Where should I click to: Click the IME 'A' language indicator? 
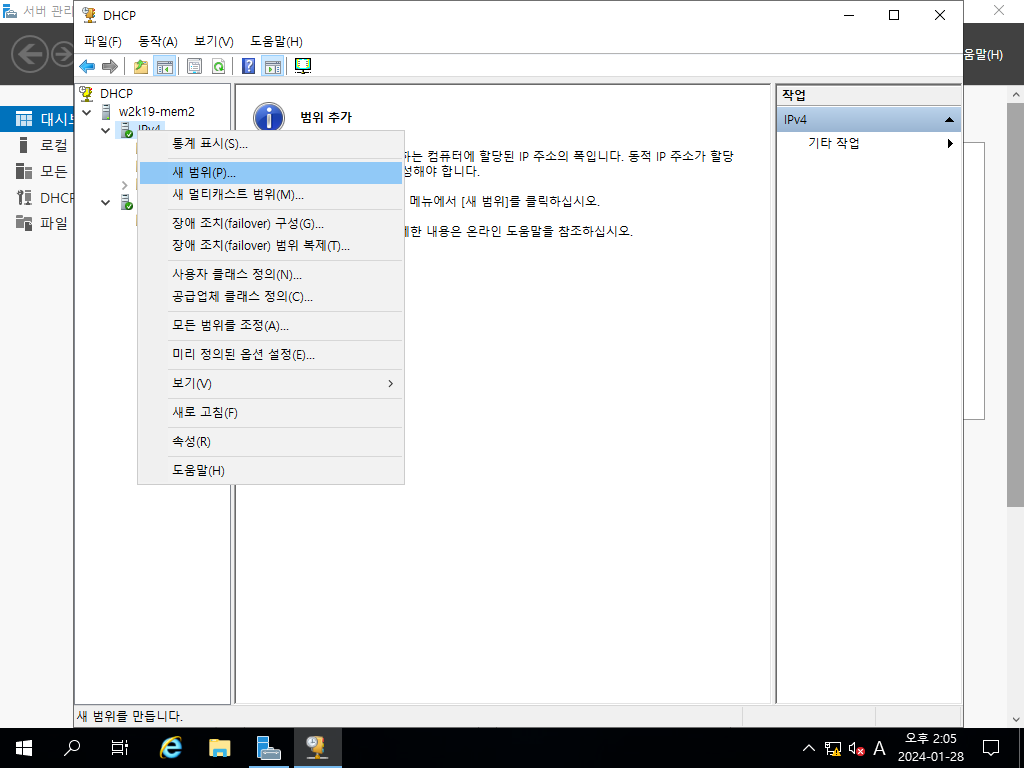879,748
